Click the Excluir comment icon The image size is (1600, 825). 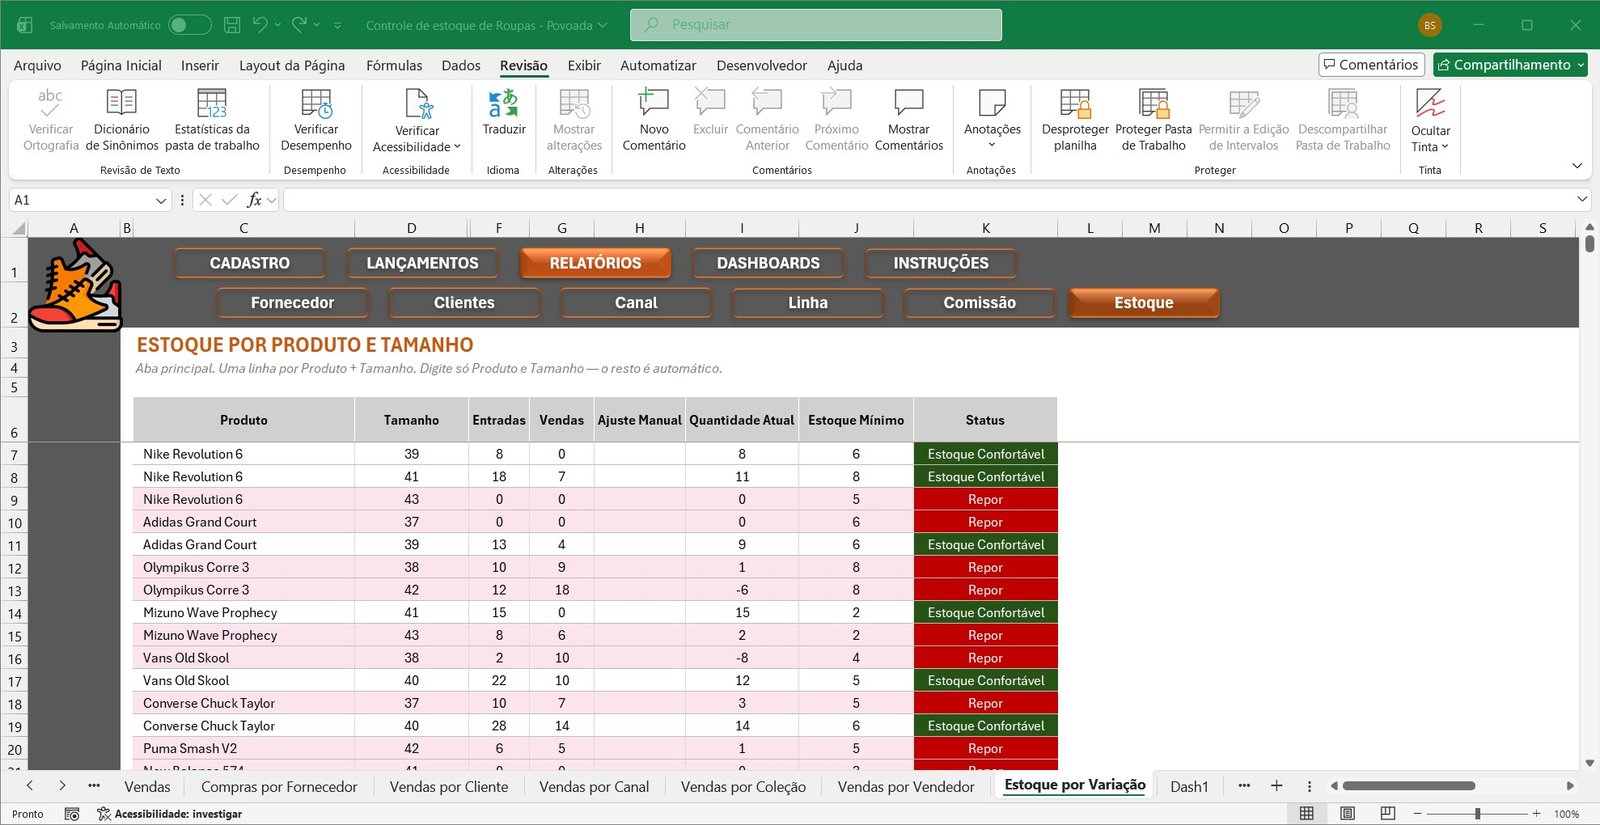point(710,102)
